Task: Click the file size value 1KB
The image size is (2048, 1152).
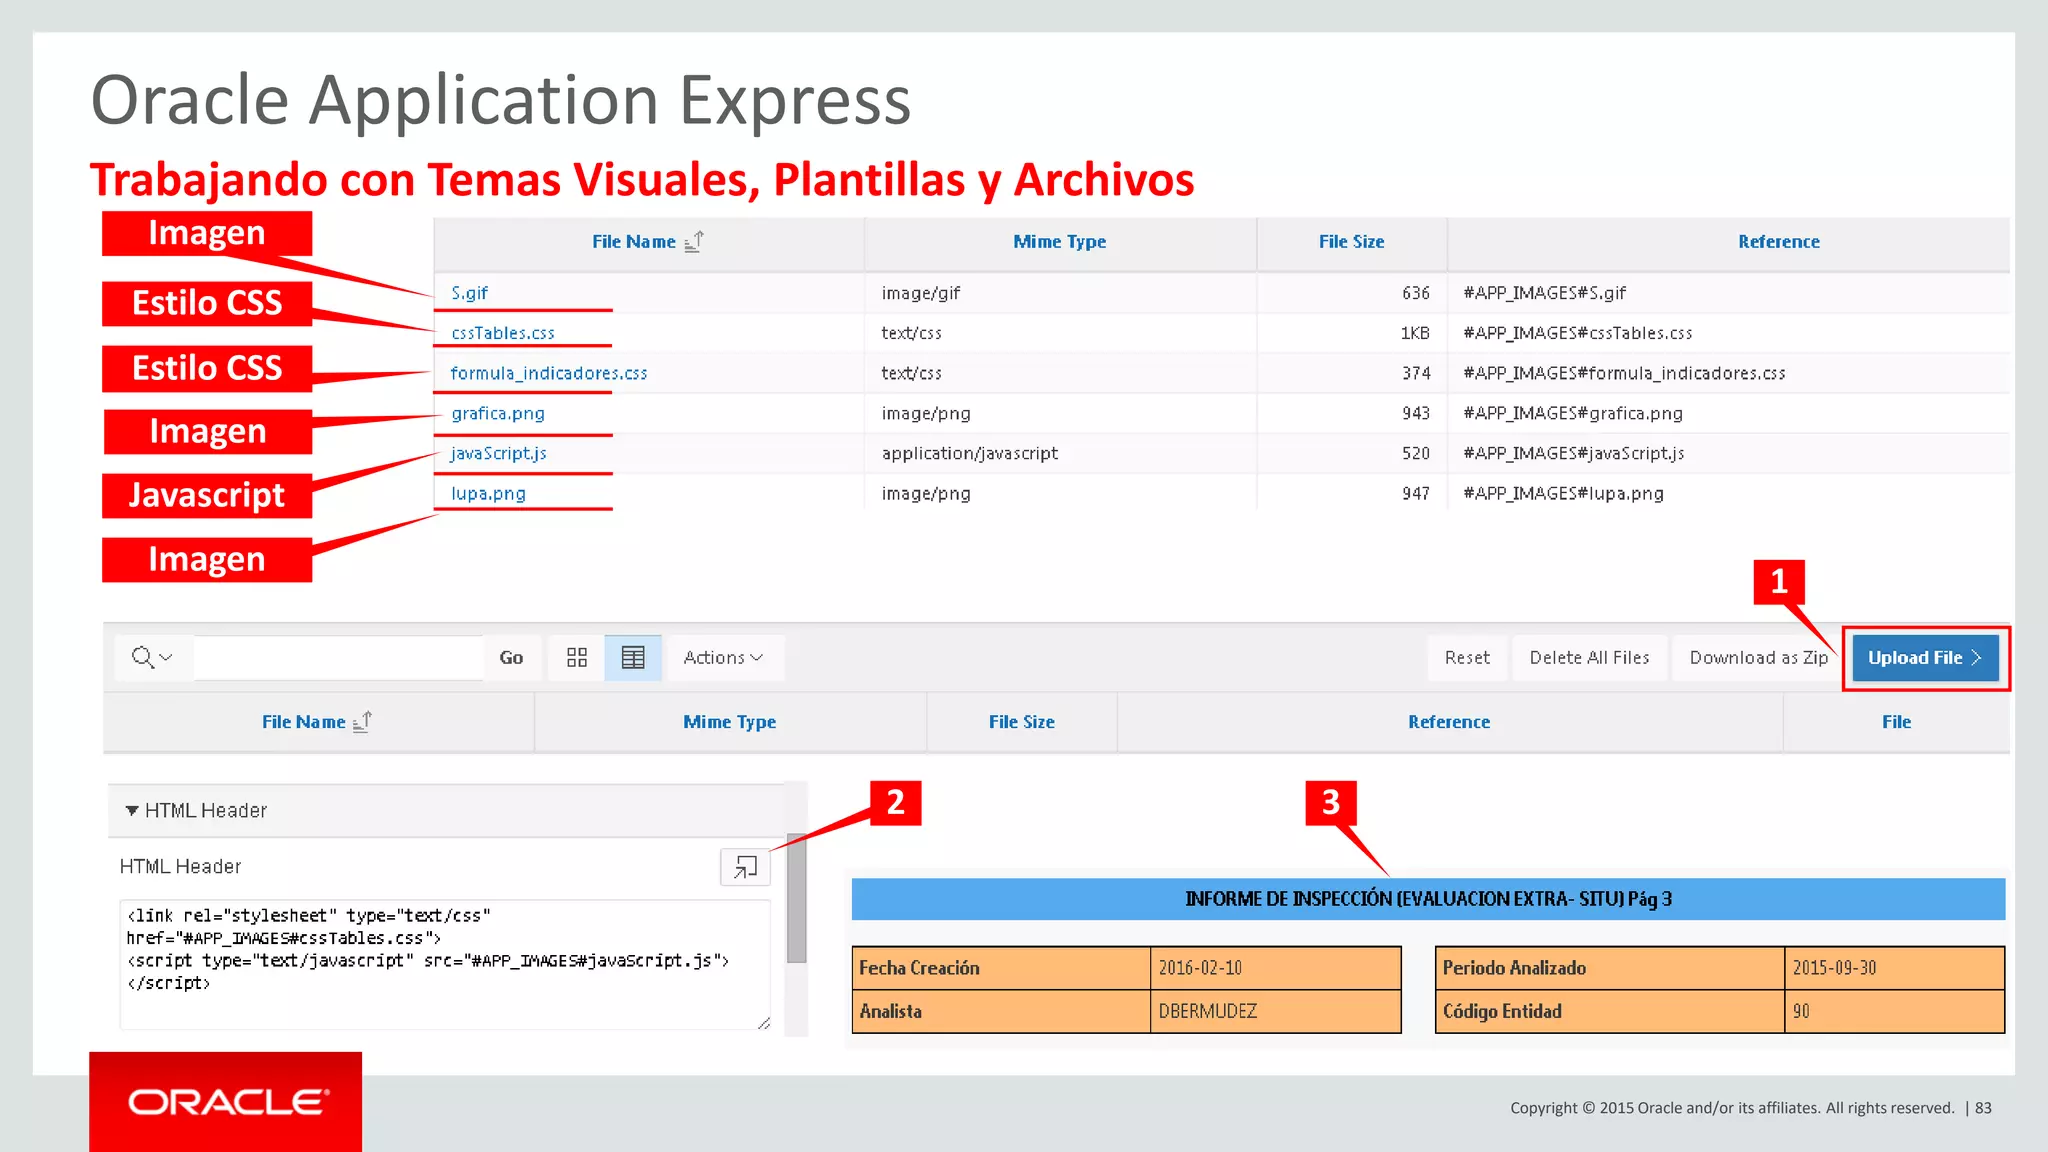Action: (x=1415, y=333)
